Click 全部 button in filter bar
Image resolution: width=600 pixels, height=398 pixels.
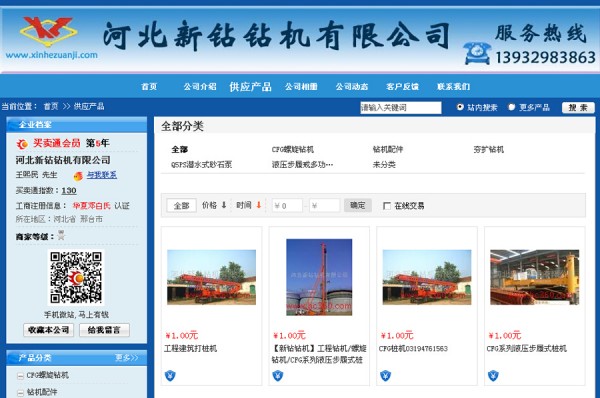(181, 206)
